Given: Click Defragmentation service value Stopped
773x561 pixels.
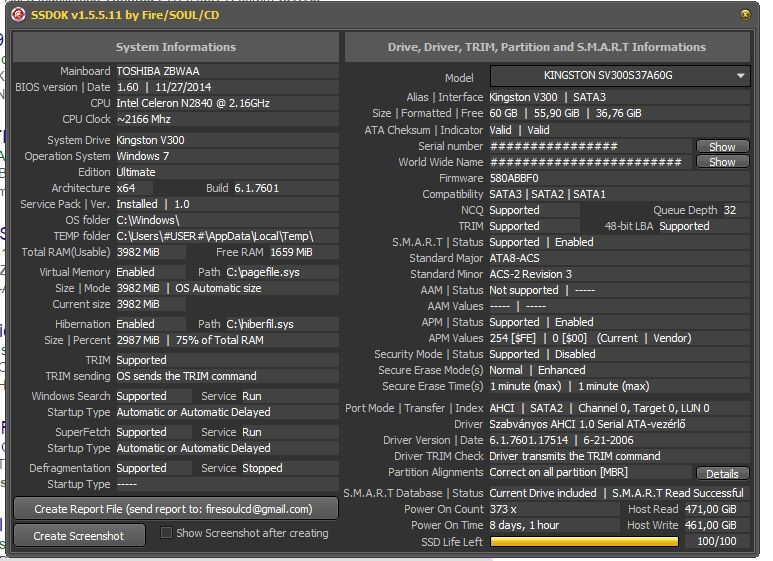Looking at the screenshot, I should [262, 468].
